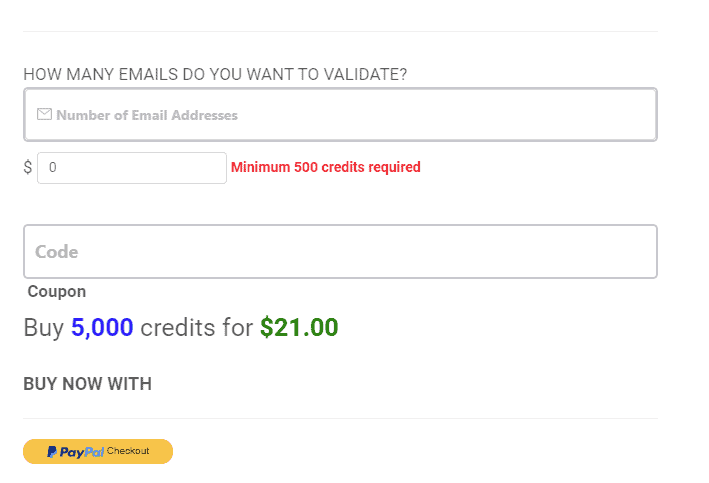
Task: Click the divider line below BUY NOW WITH
Action: point(340,418)
